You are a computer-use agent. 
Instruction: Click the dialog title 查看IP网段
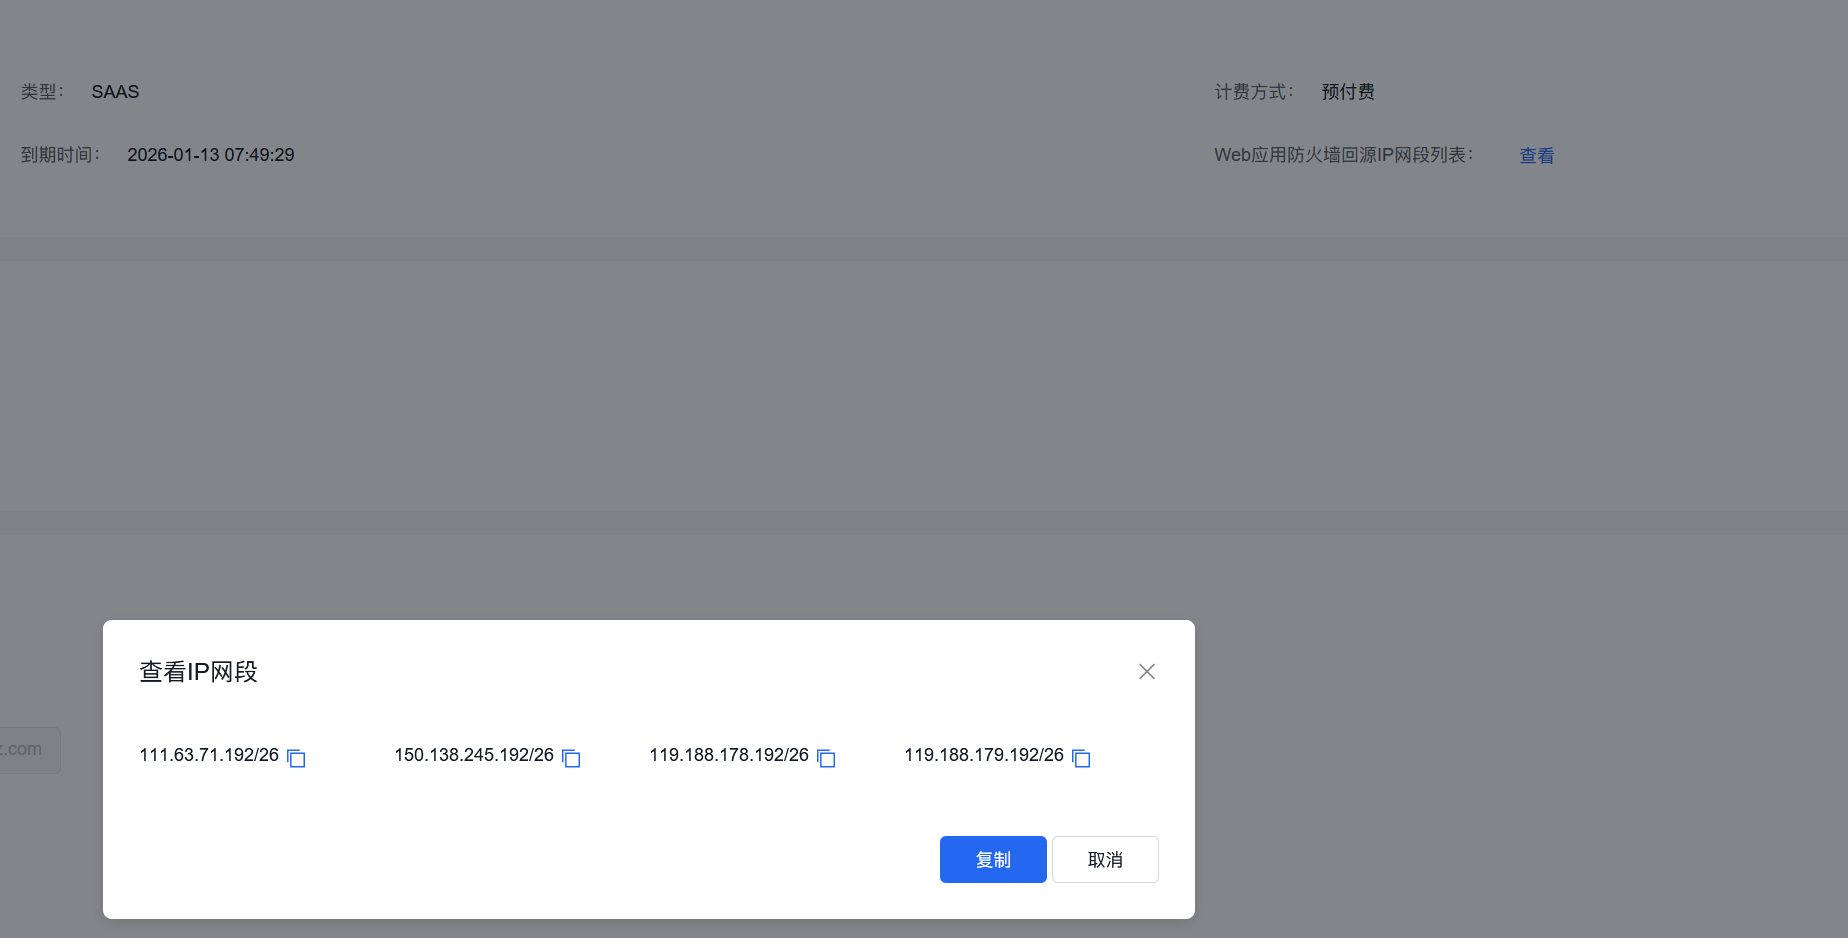197,672
